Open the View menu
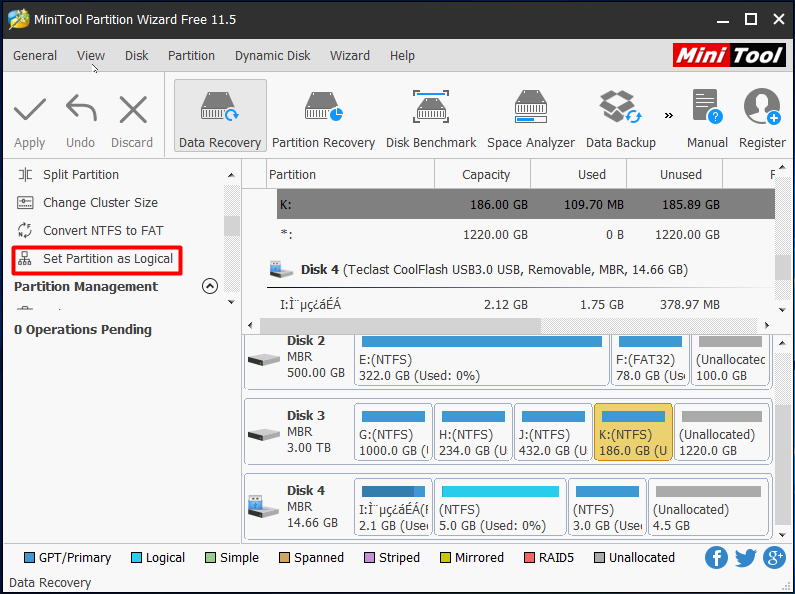This screenshot has width=795, height=594. (x=91, y=56)
